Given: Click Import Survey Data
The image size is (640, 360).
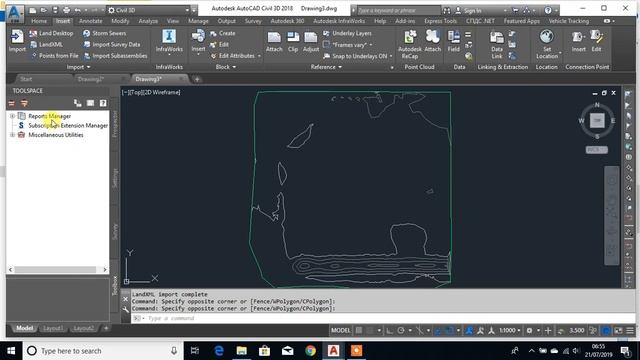Looking at the screenshot, I should click(111, 44).
